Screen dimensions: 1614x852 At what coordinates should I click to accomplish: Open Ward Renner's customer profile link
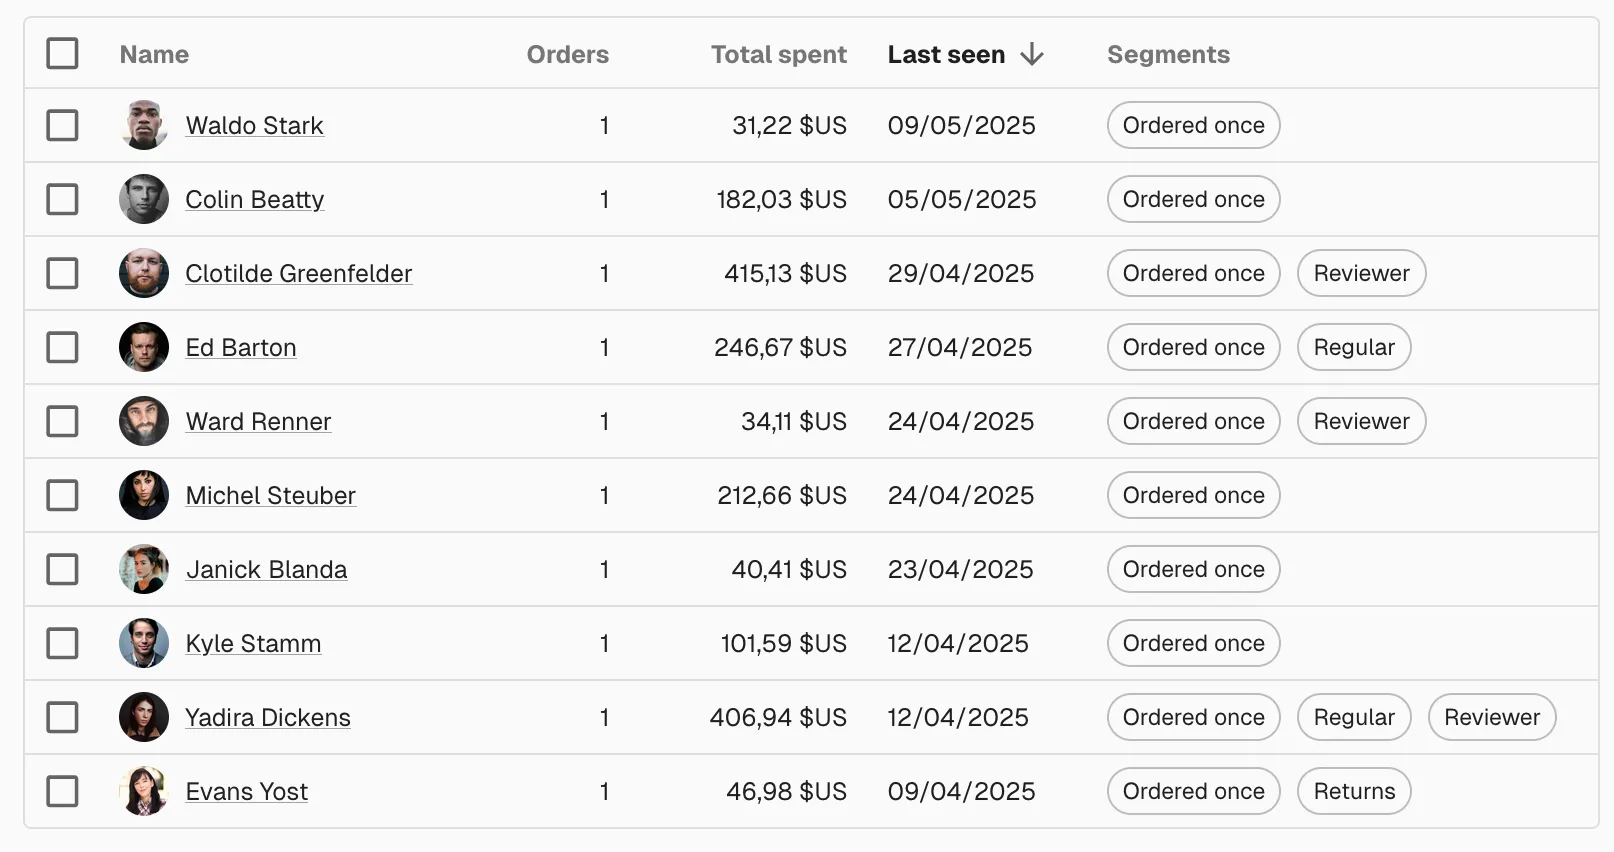tap(258, 422)
